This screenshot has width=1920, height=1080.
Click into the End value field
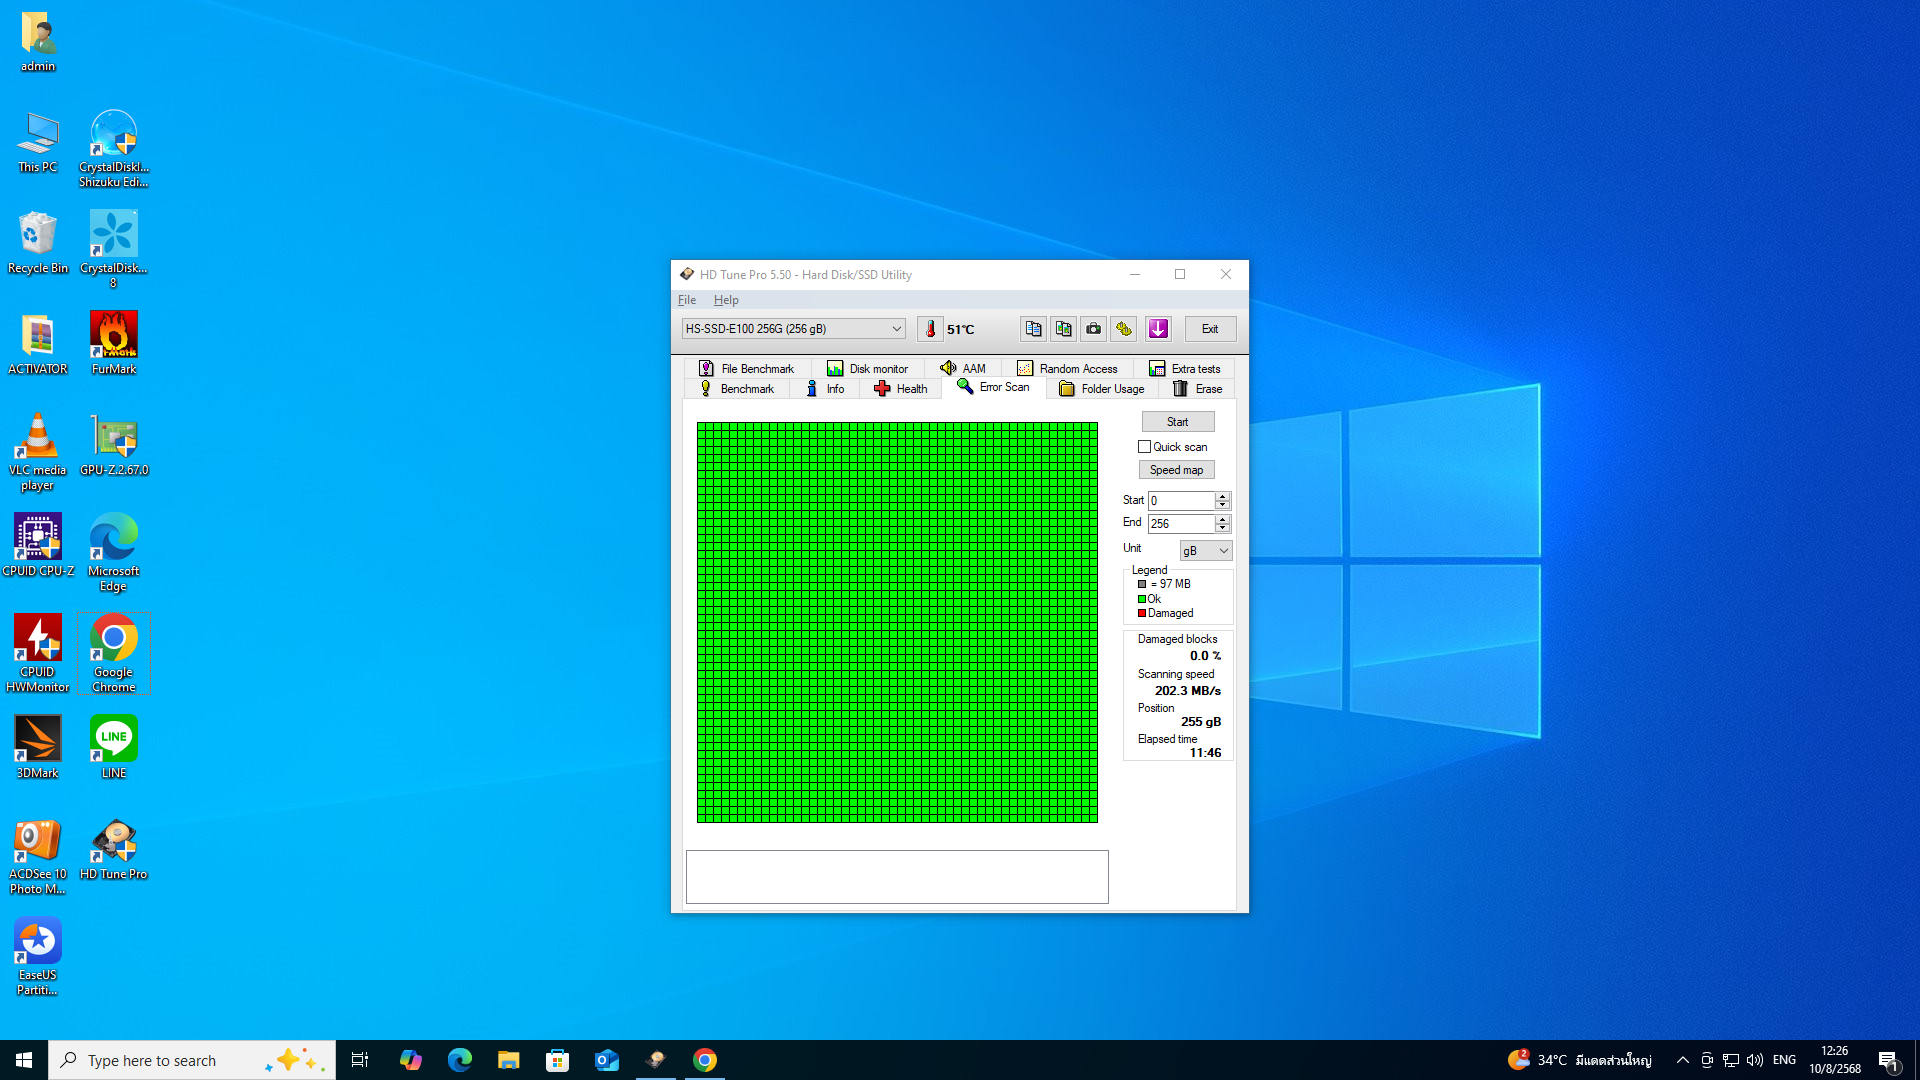(1180, 524)
